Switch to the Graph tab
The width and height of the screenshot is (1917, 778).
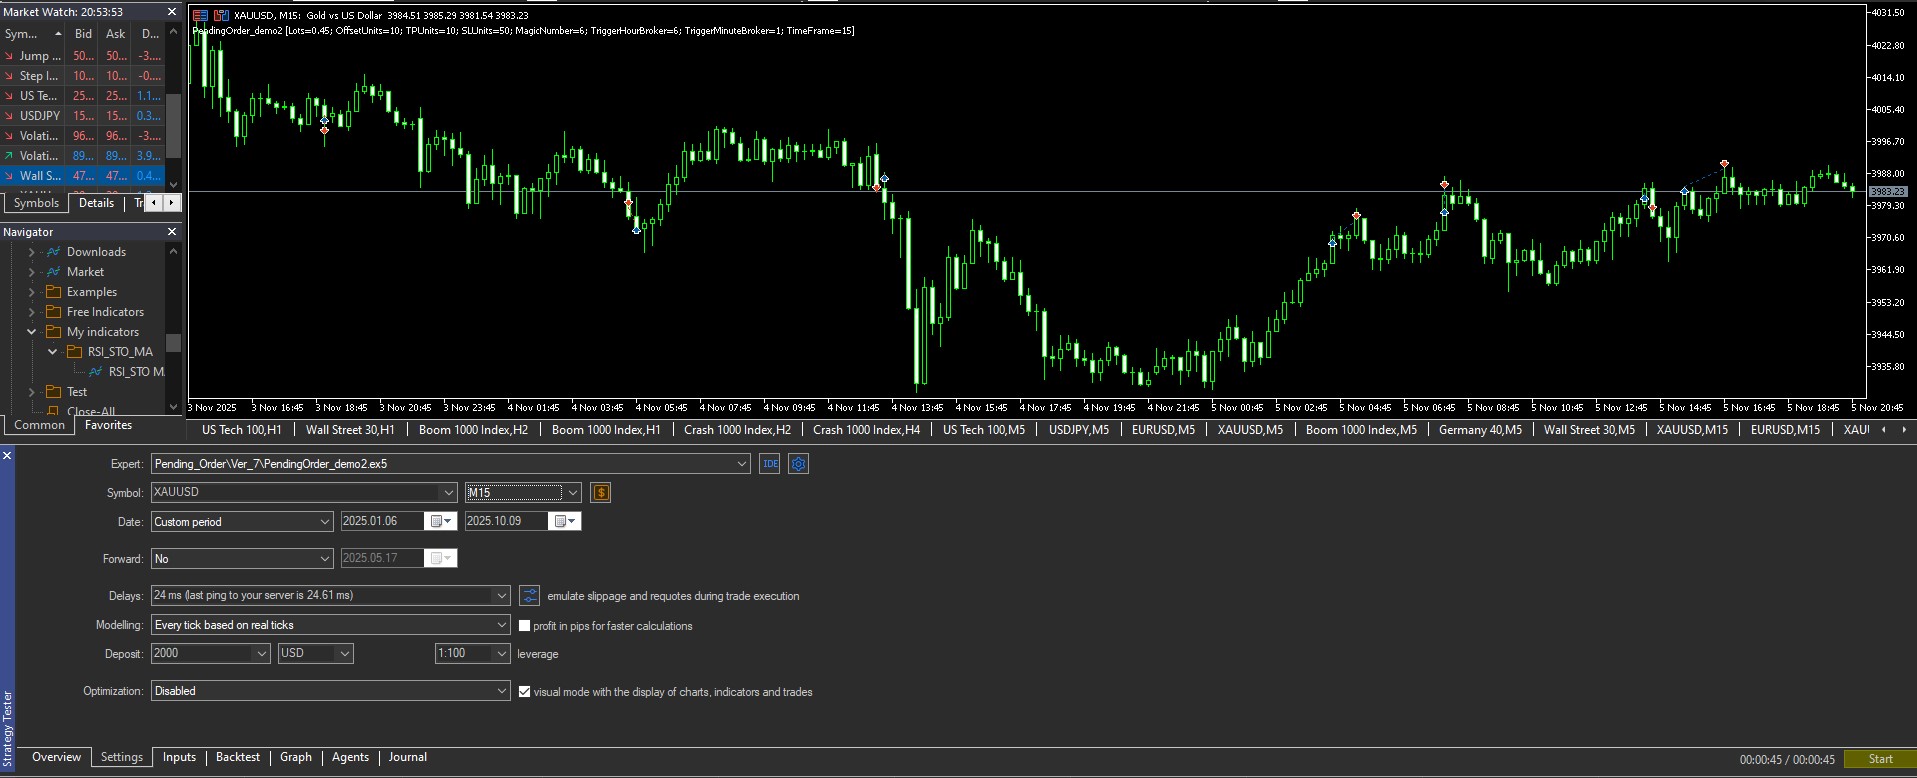tap(296, 758)
